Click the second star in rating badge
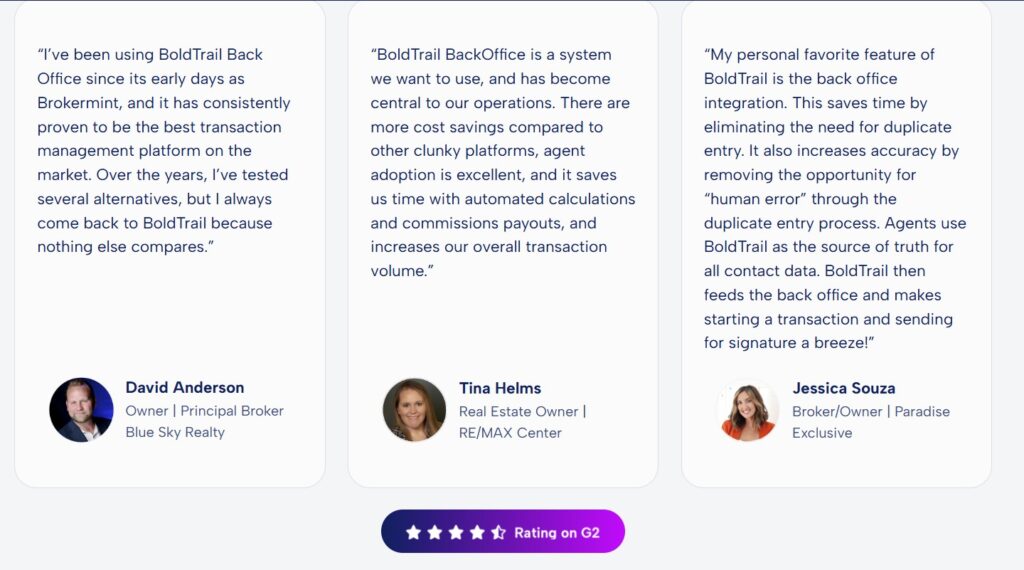The image size is (1024, 570). (434, 533)
